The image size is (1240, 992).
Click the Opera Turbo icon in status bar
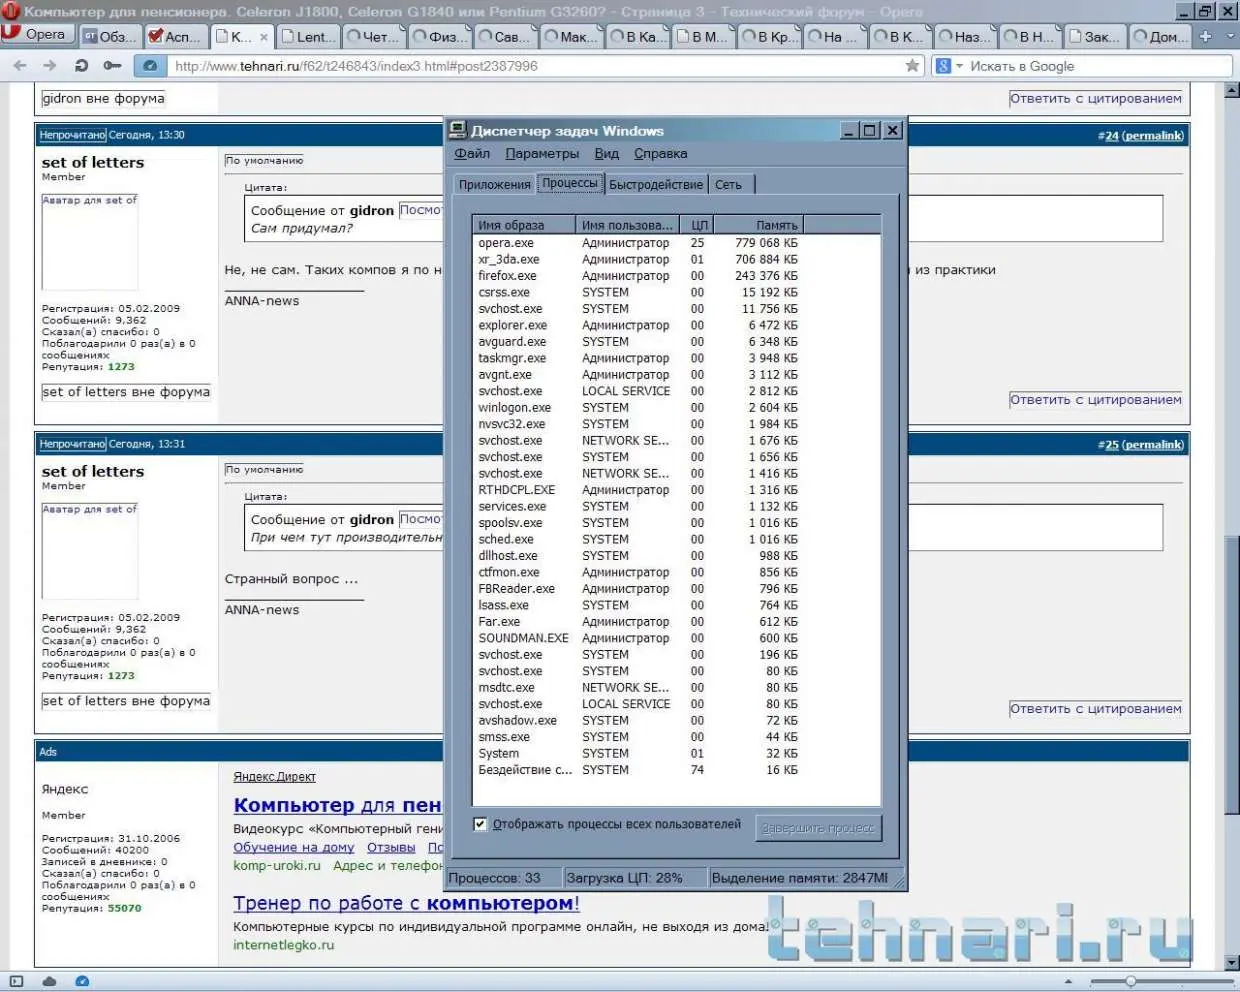click(x=82, y=981)
